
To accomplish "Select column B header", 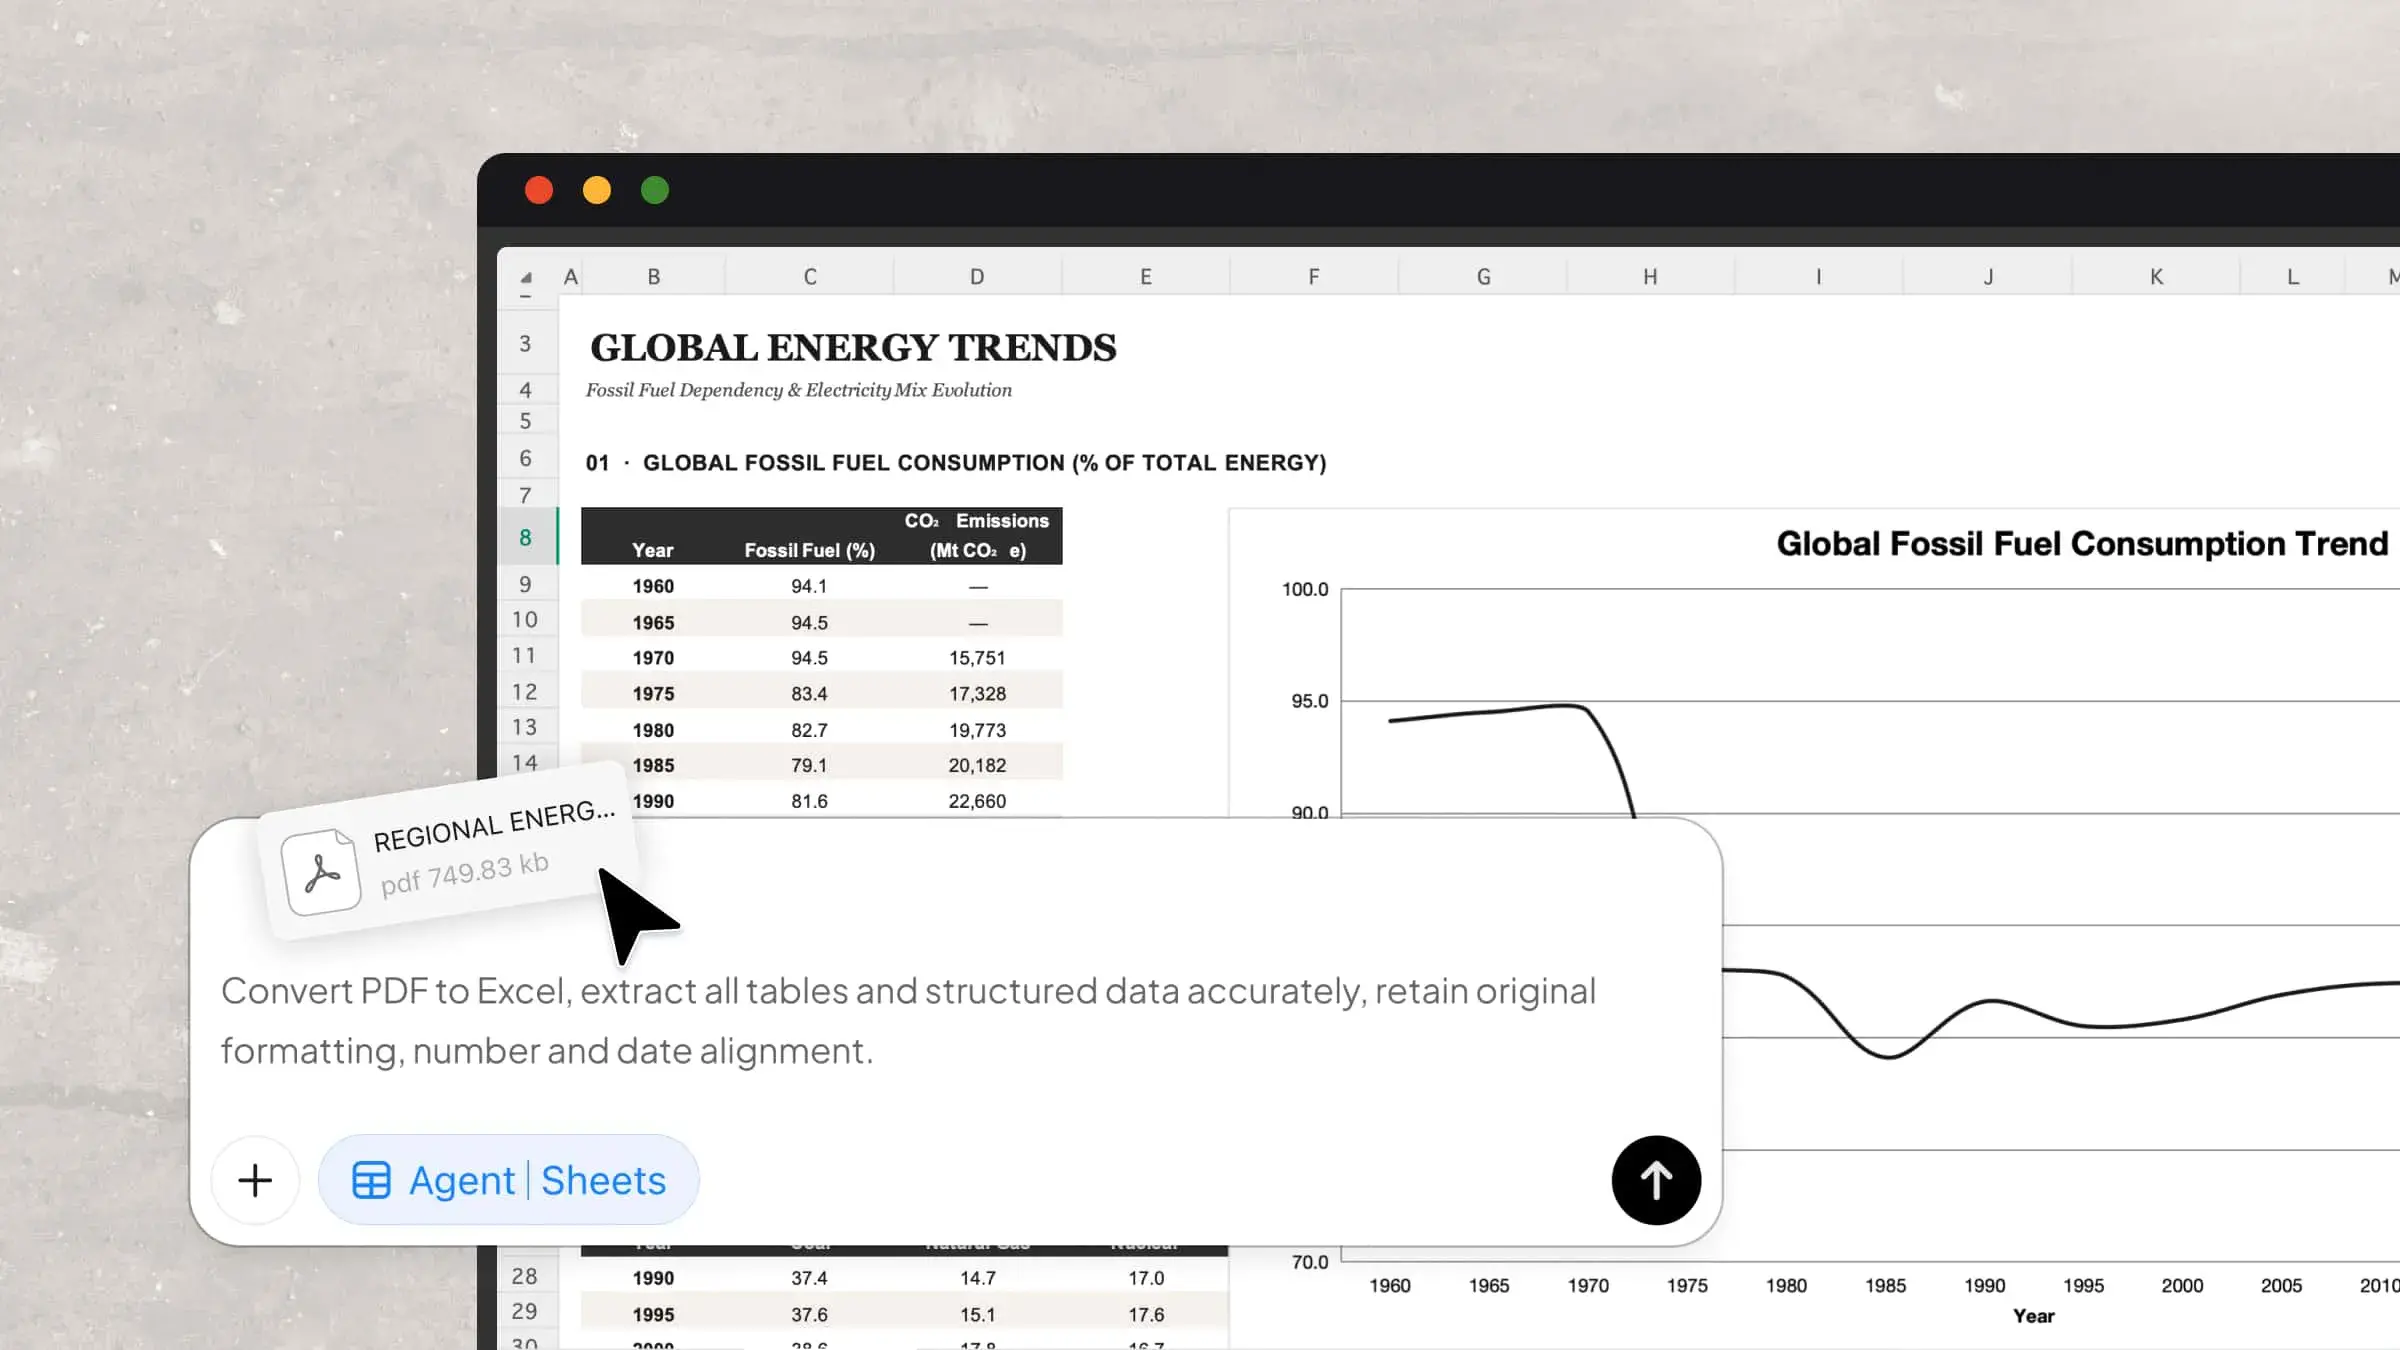I will pyautogui.click(x=653, y=277).
